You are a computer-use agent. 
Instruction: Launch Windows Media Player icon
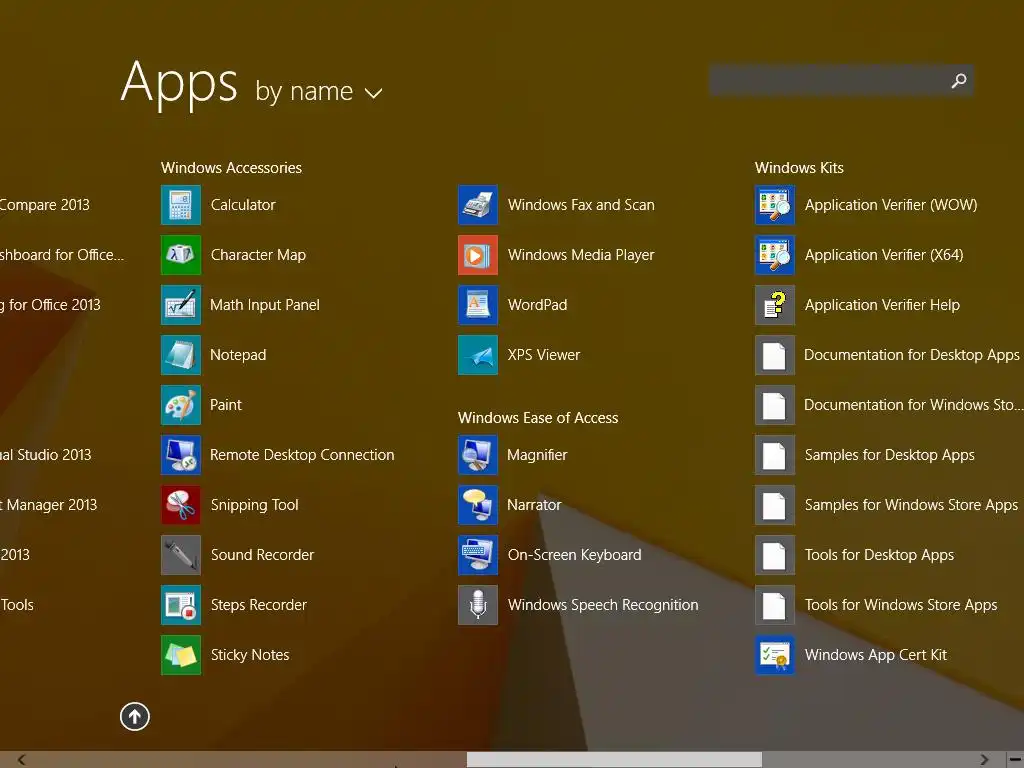[x=478, y=255]
